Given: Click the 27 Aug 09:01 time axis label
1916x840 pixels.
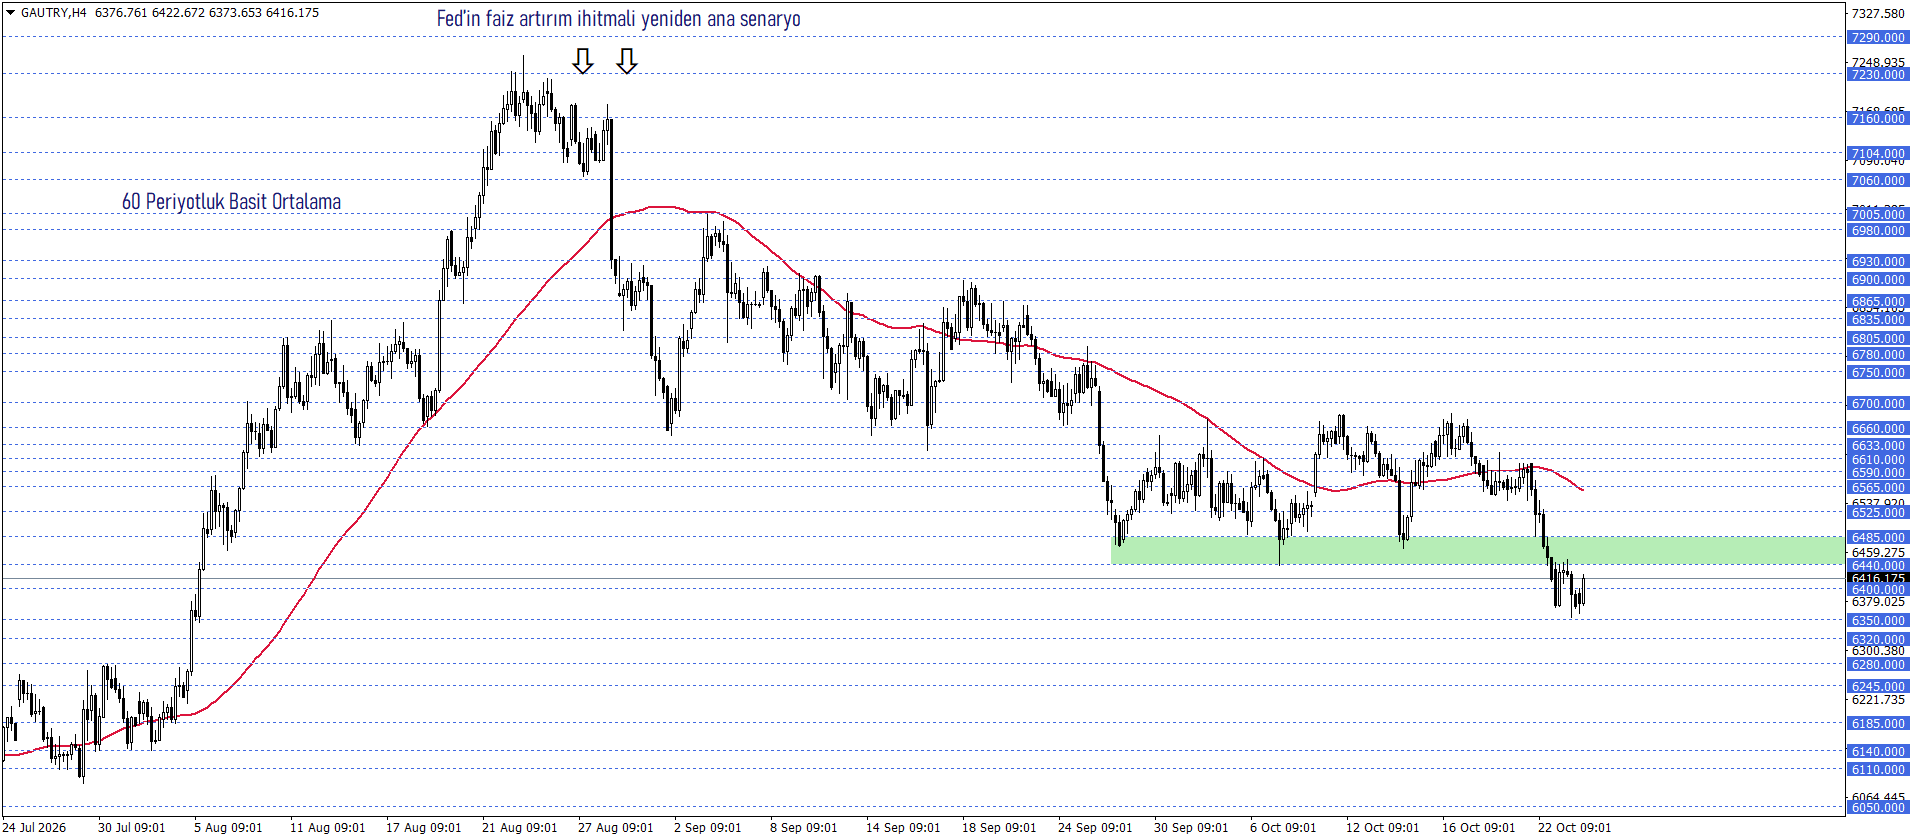Looking at the screenshot, I should [615, 828].
